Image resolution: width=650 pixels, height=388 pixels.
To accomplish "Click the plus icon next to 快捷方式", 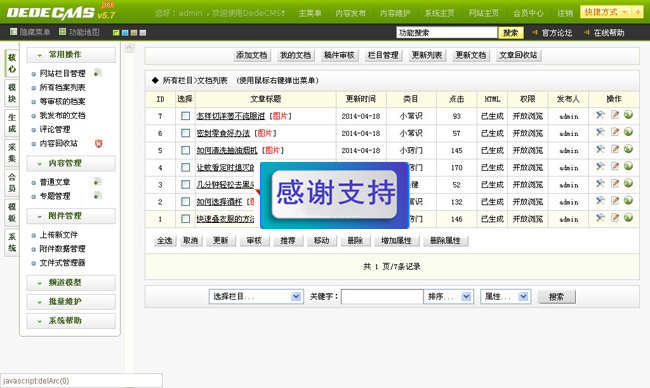I will pos(637,12).
